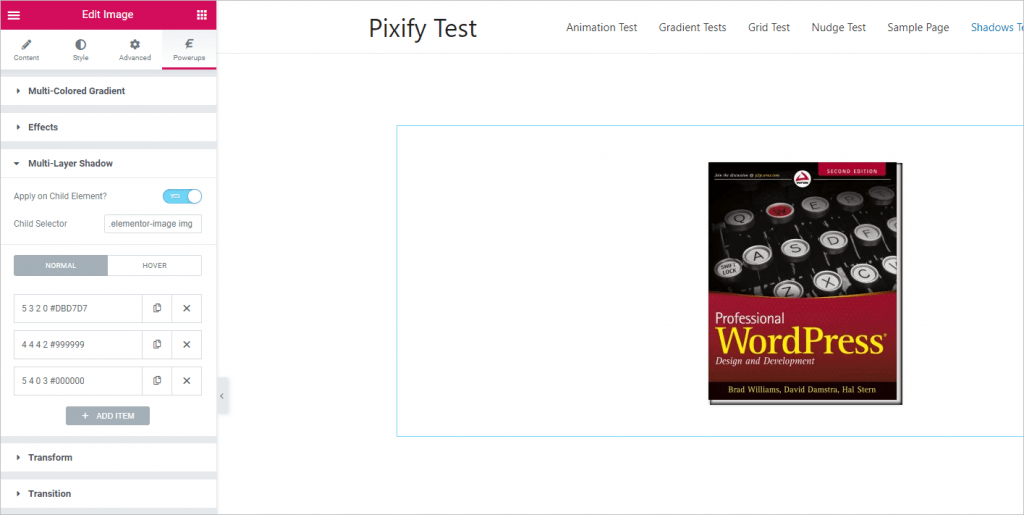1024x515 pixels.
Task: Open the widgets grid icon
Action: 201,15
